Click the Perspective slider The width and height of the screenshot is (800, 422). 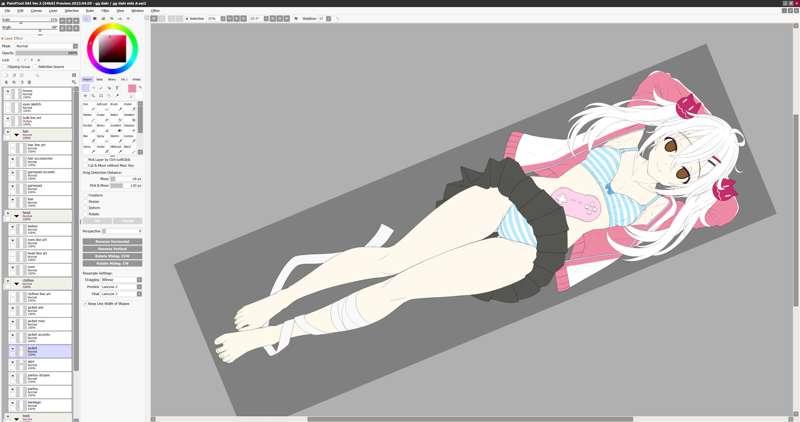tap(122, 231)
